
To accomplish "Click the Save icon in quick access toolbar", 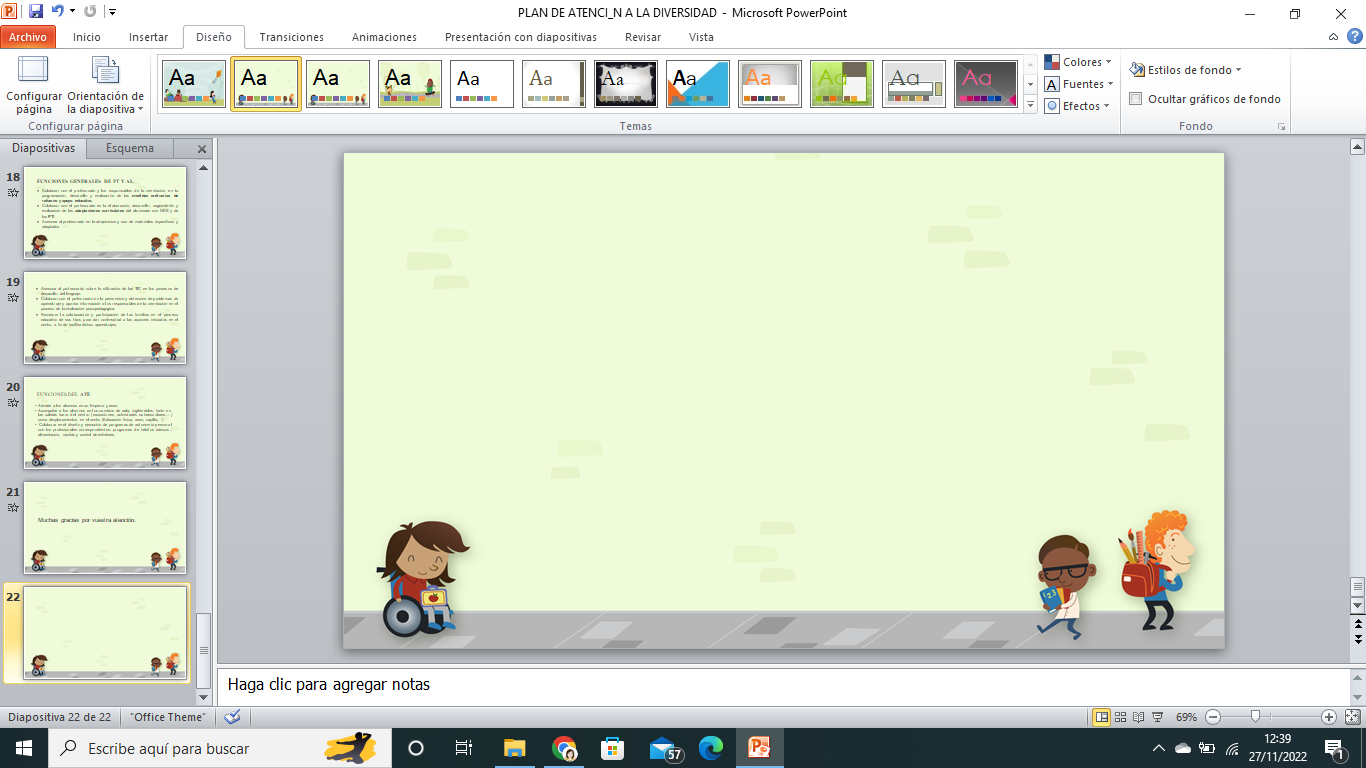I will [x=36, y=12].
